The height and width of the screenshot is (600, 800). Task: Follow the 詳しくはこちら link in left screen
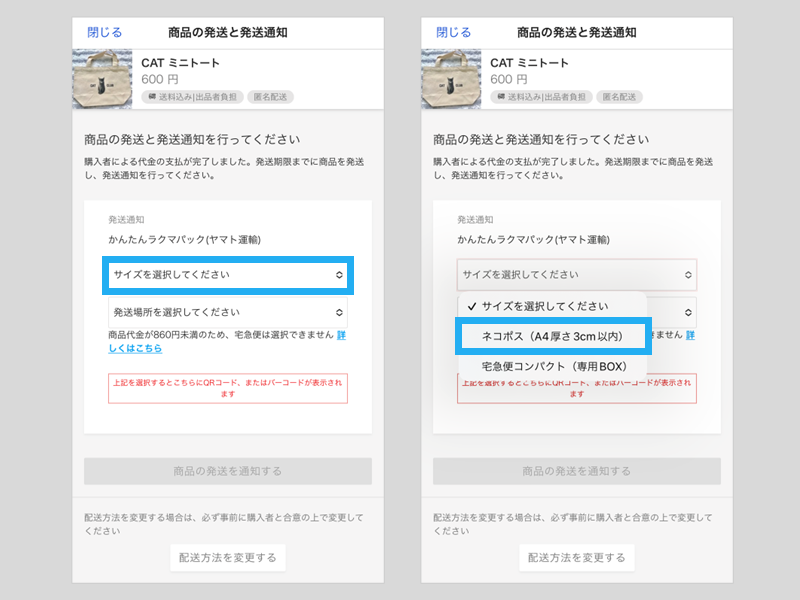135,348
